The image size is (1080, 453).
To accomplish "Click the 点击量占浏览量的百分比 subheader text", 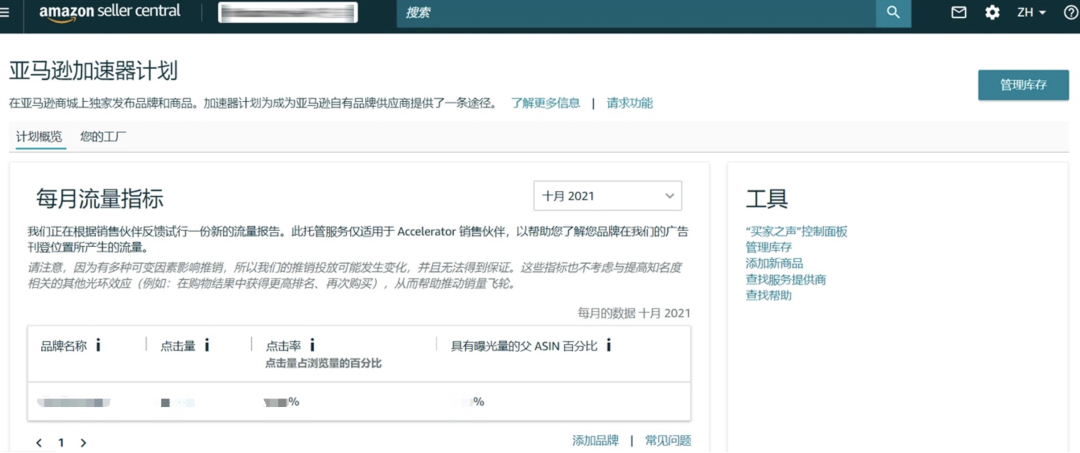I will pyautogui.click(x=324, y=363).
